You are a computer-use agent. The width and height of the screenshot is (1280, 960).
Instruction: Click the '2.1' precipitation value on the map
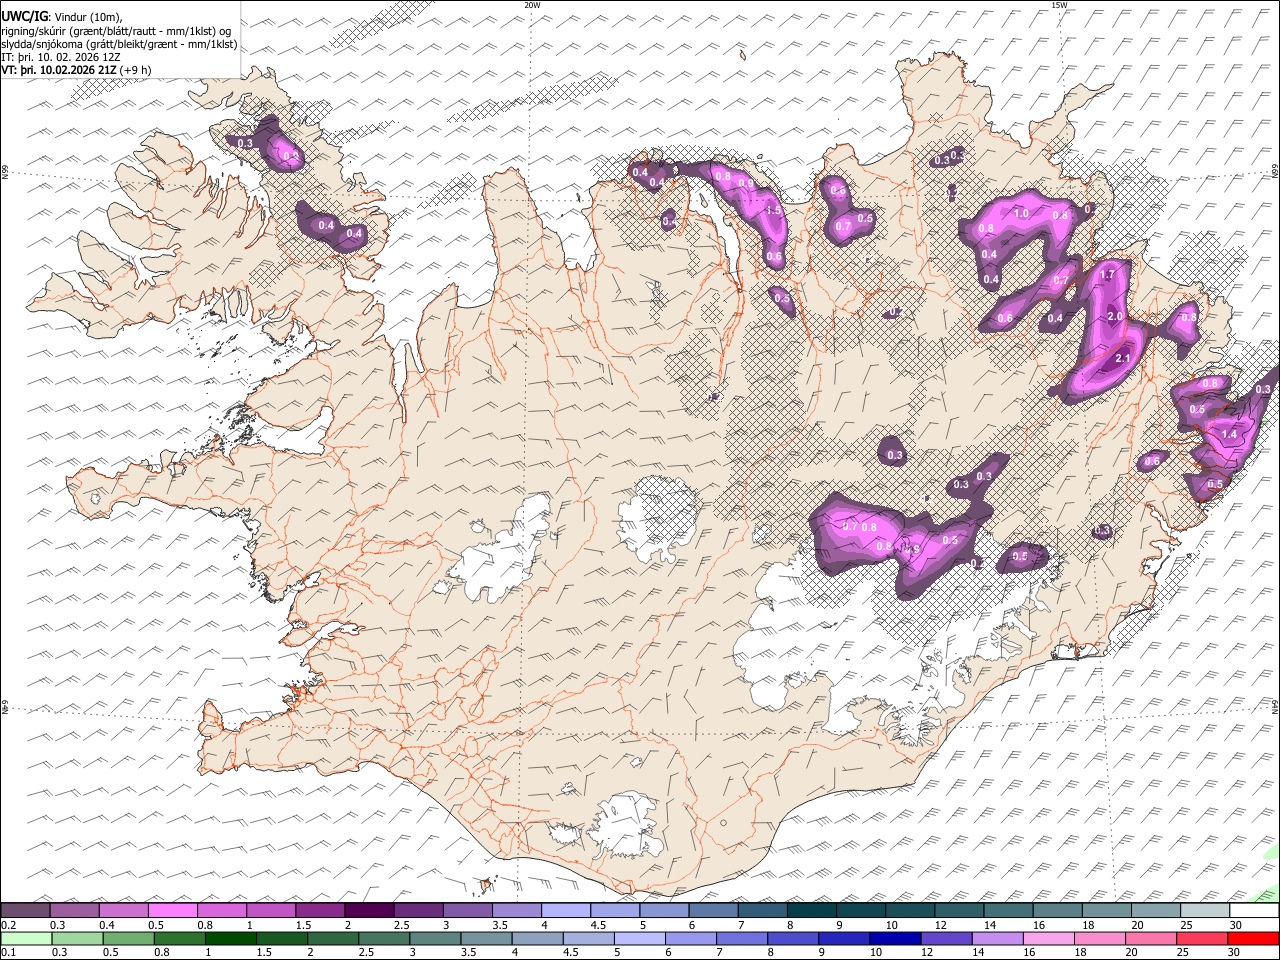click(x=1122, y=359)
